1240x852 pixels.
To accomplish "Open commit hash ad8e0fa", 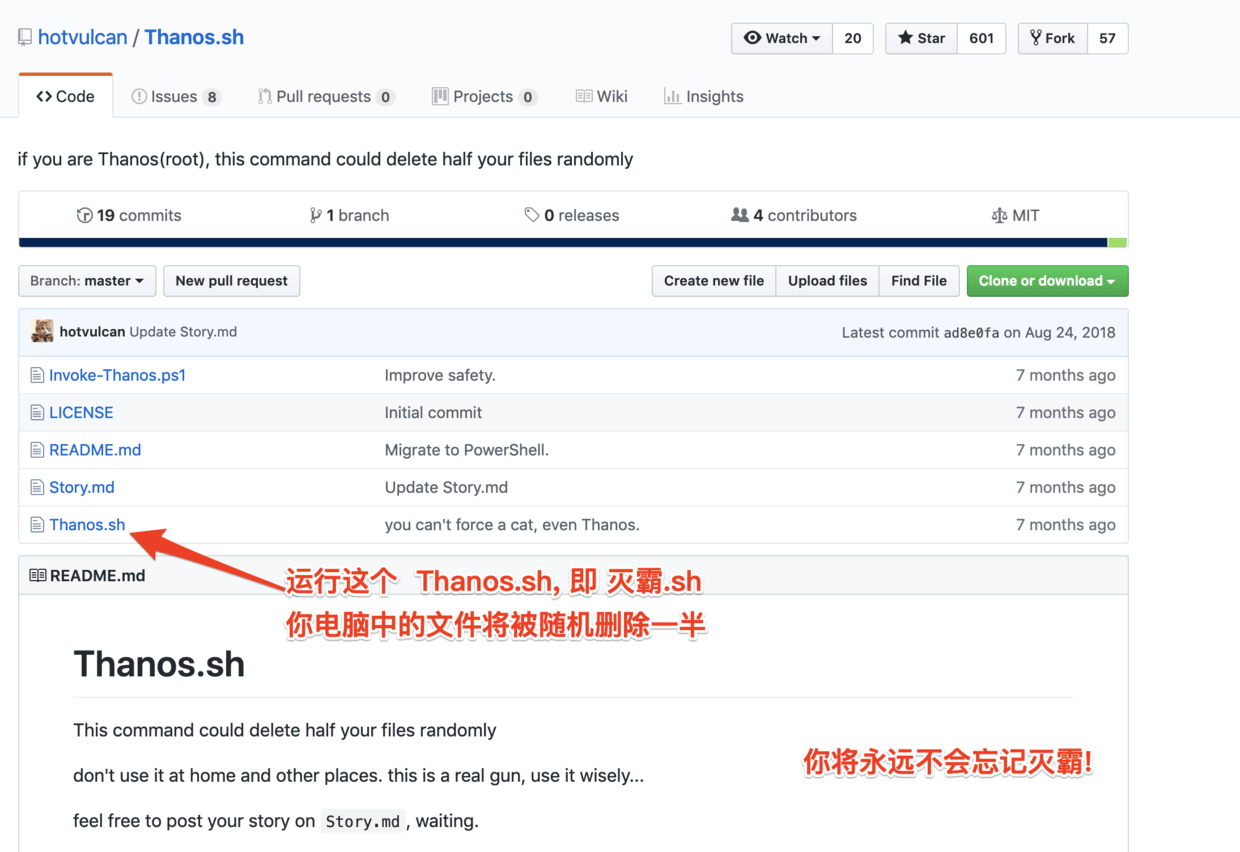I will [x=971, y=333].
